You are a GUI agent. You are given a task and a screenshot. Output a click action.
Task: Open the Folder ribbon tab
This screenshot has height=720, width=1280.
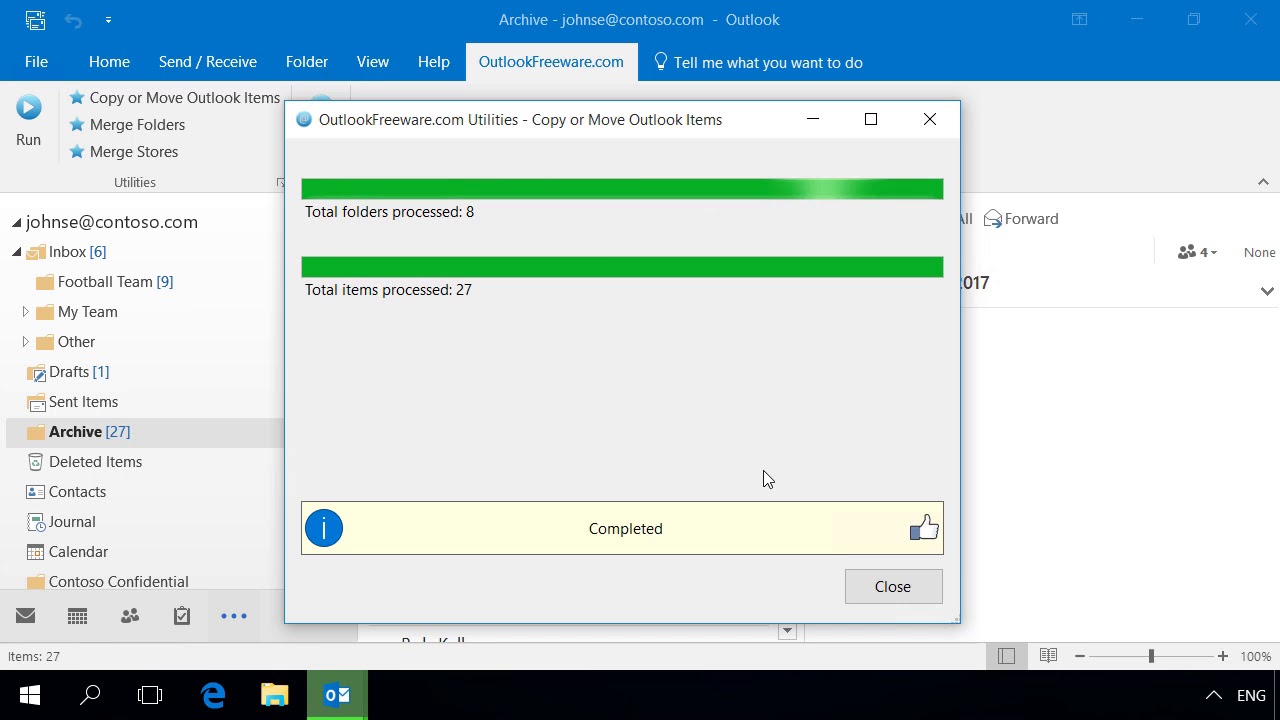pyautogui.click(x=307, y=62)
